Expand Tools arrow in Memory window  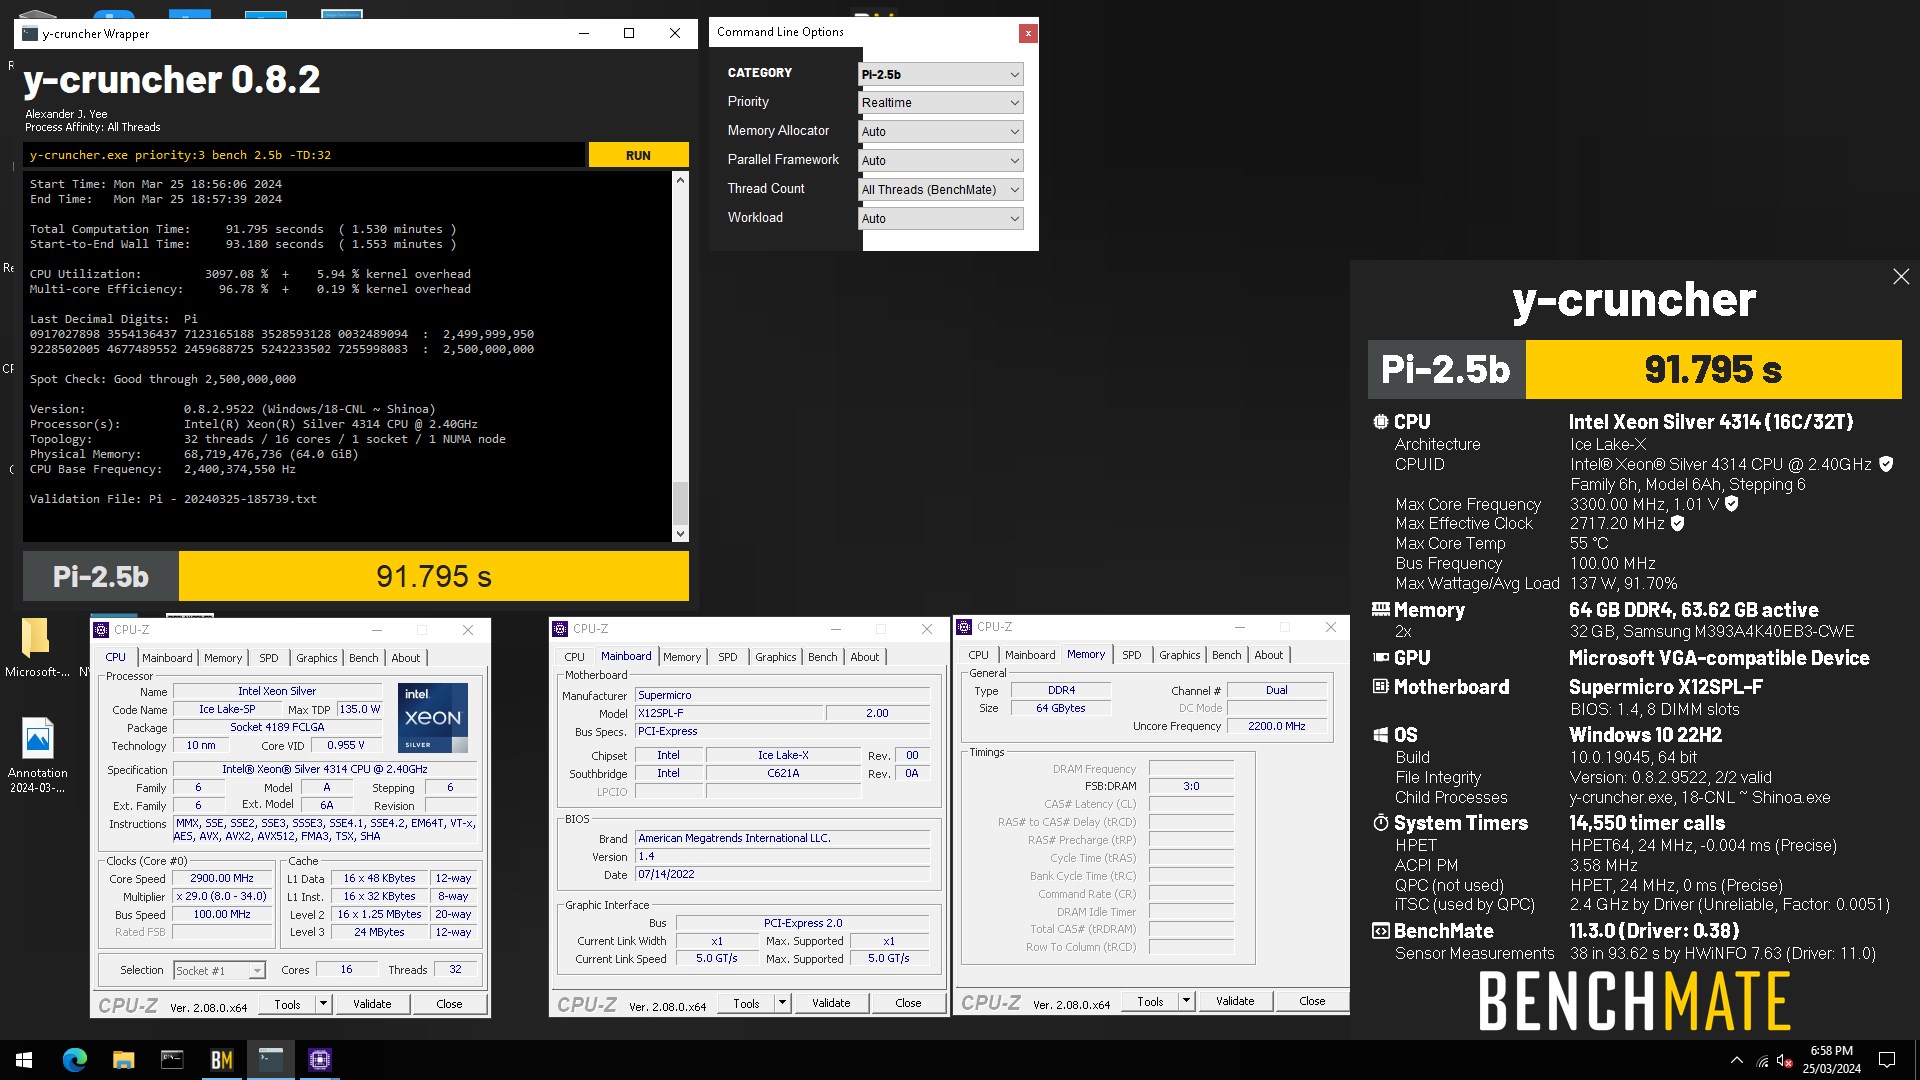1186,1001
